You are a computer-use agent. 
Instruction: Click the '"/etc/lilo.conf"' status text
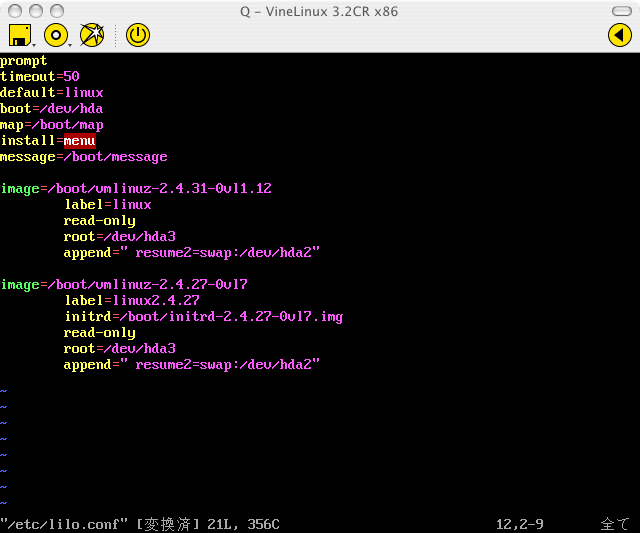point(64,524)
